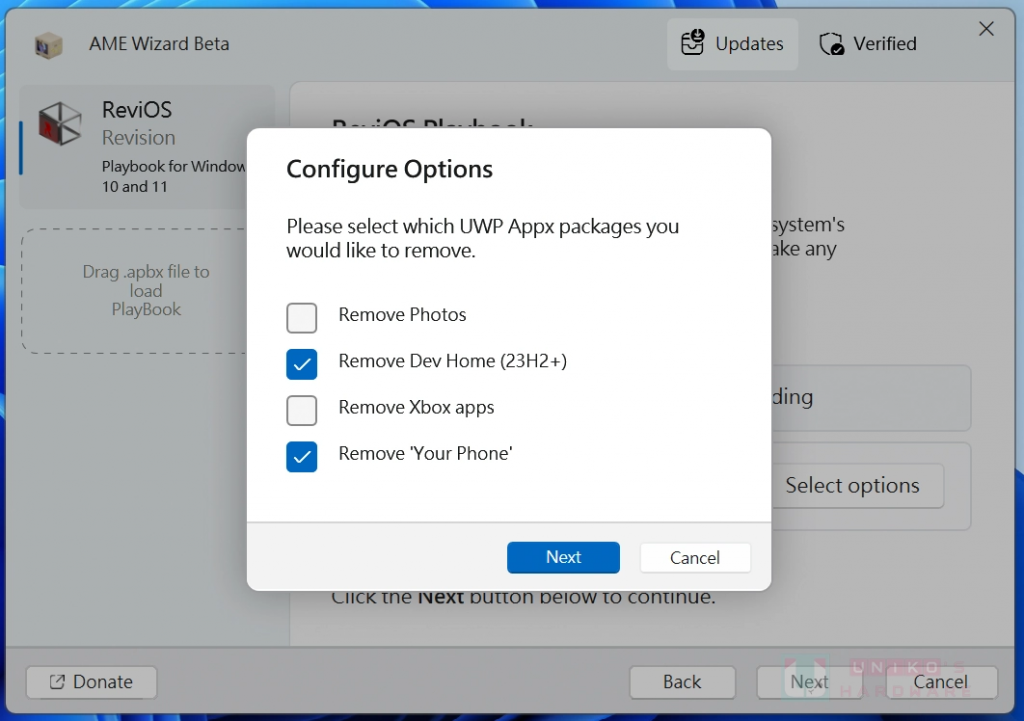The height and width of the screenshot is (721, 1024).
Task: Uncheck Remove Dev Home (23H2+) checkbox
Action: (302, 364)
